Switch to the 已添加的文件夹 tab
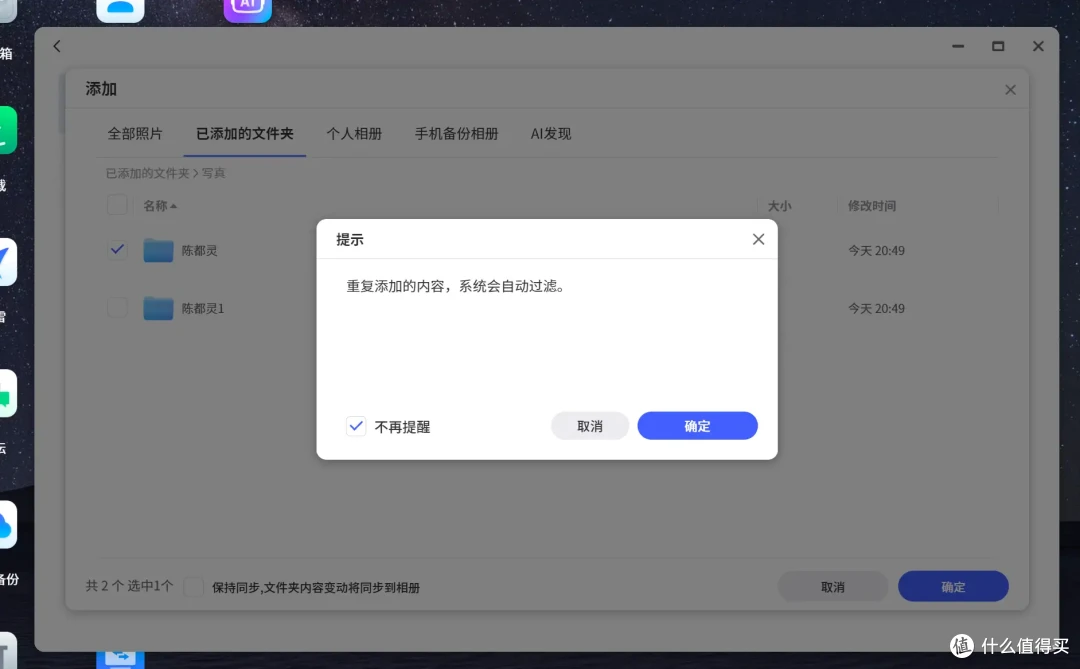The image size is (1080, 669). tap(245, 134)
